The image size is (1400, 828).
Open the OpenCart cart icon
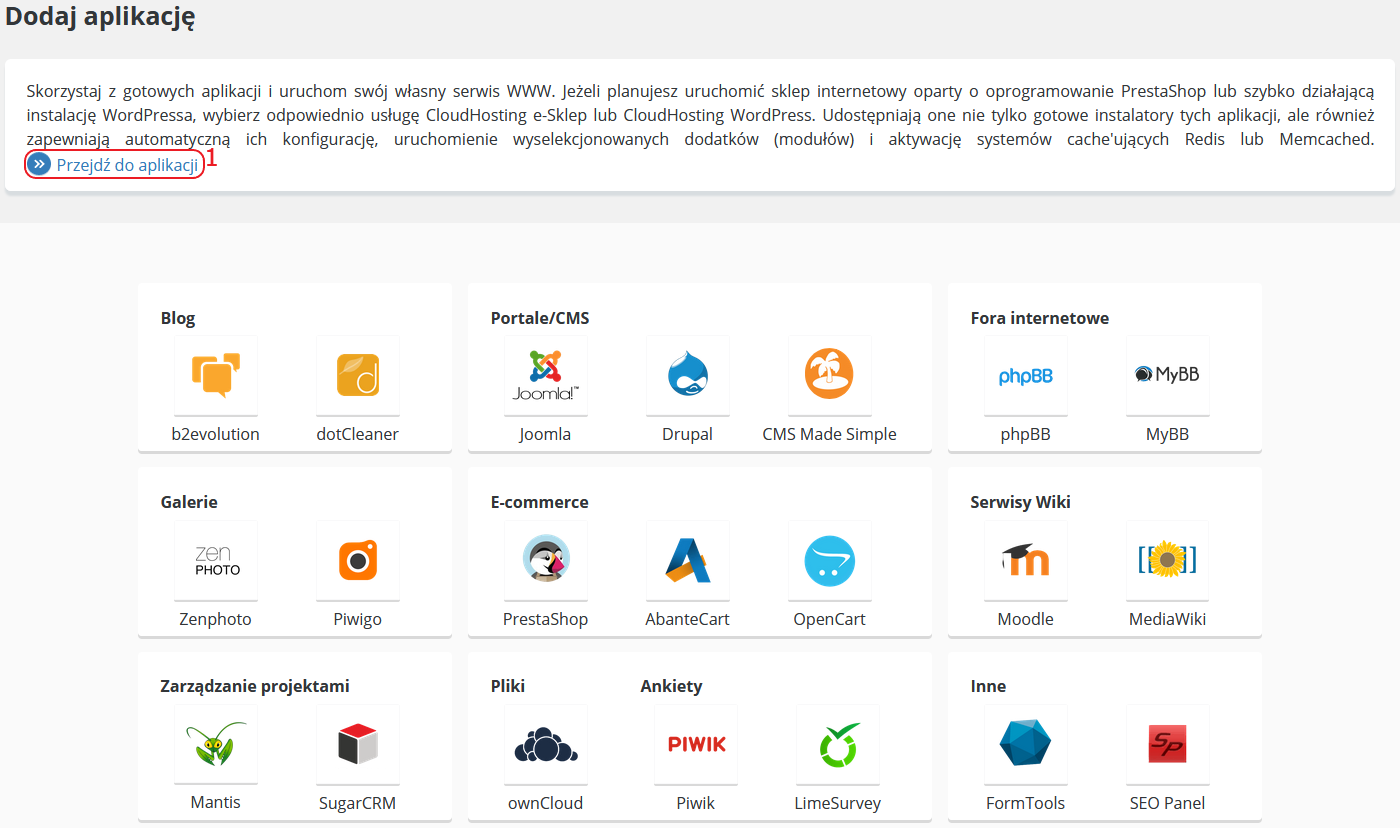point(830,561)
